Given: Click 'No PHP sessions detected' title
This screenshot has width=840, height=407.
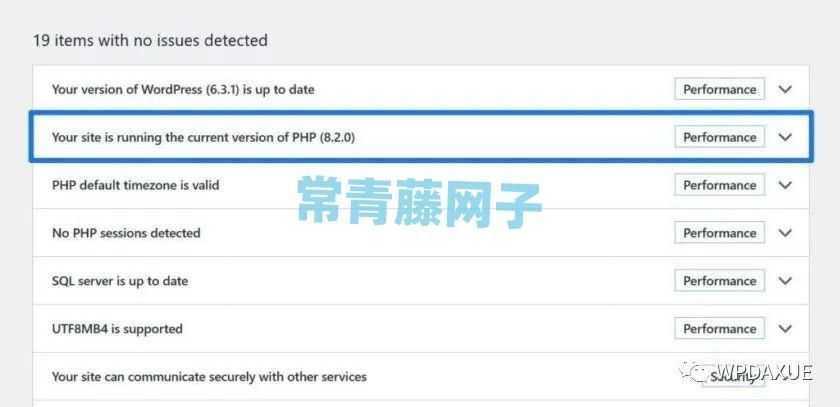Looking at the screenshot, I should [x=126, y=233].
